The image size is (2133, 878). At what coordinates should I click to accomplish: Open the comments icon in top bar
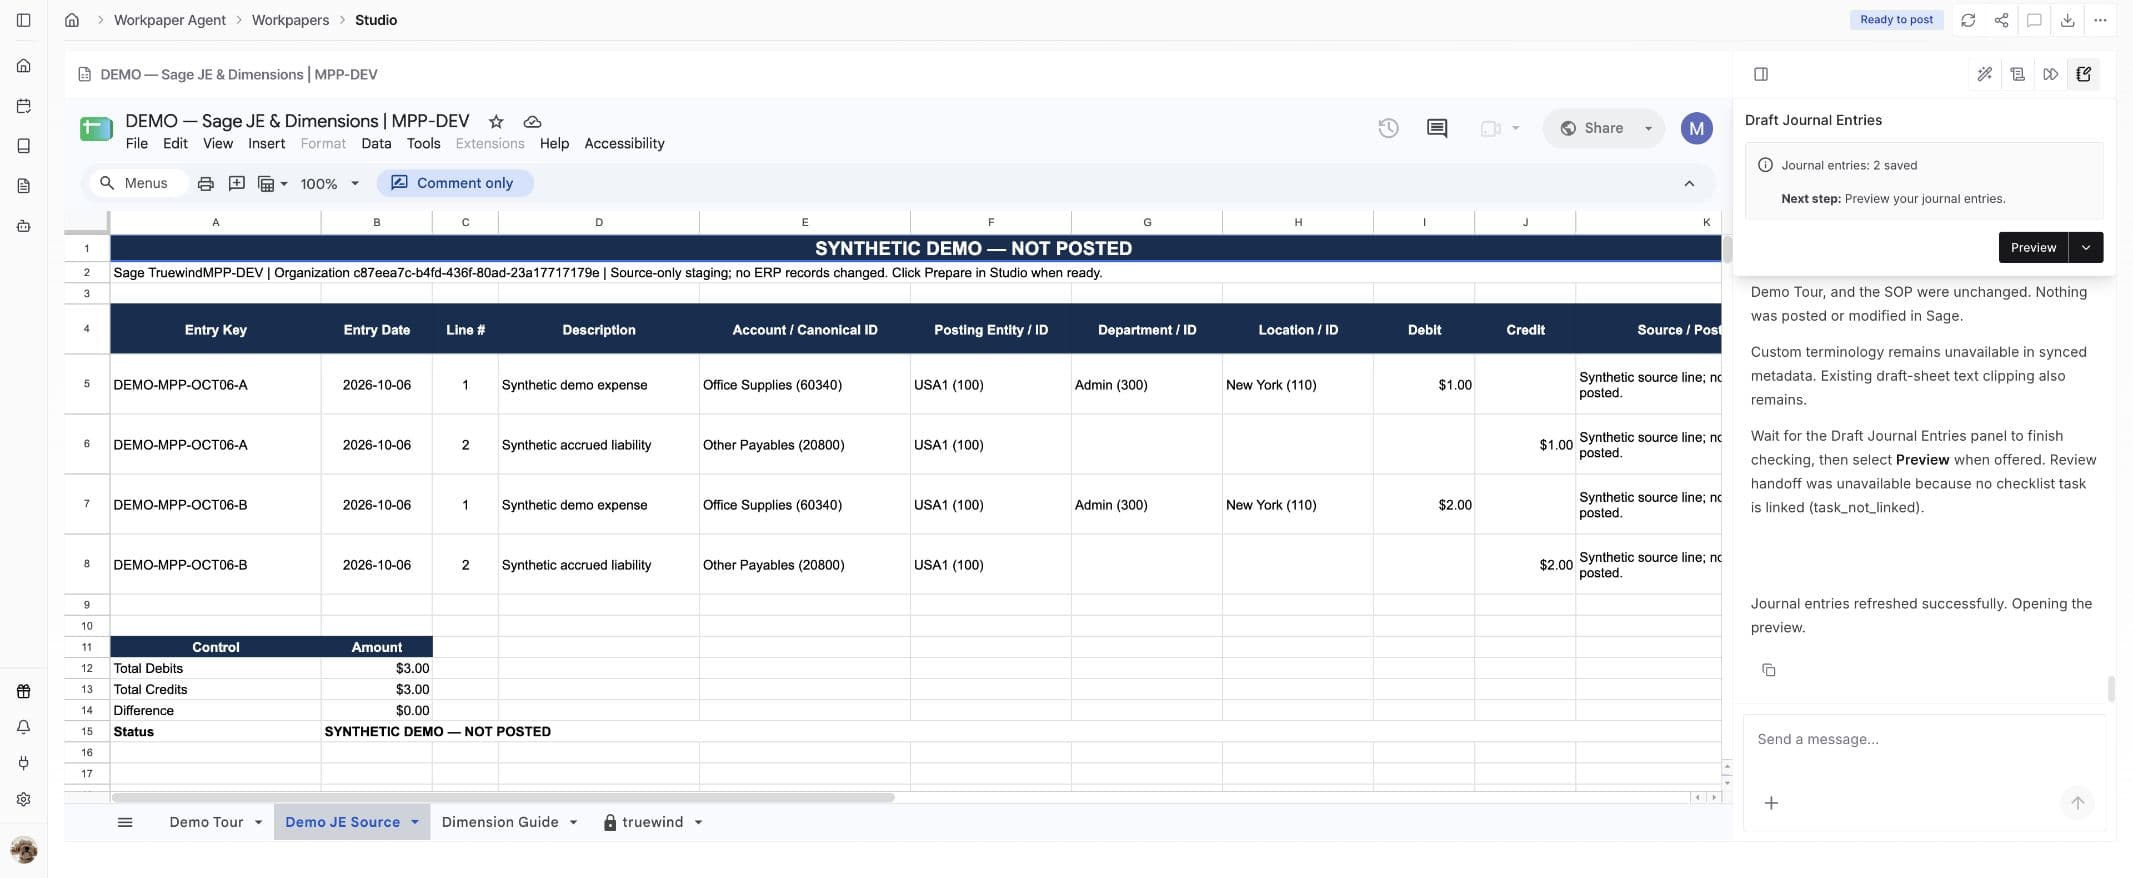(x=2034, y=20)
